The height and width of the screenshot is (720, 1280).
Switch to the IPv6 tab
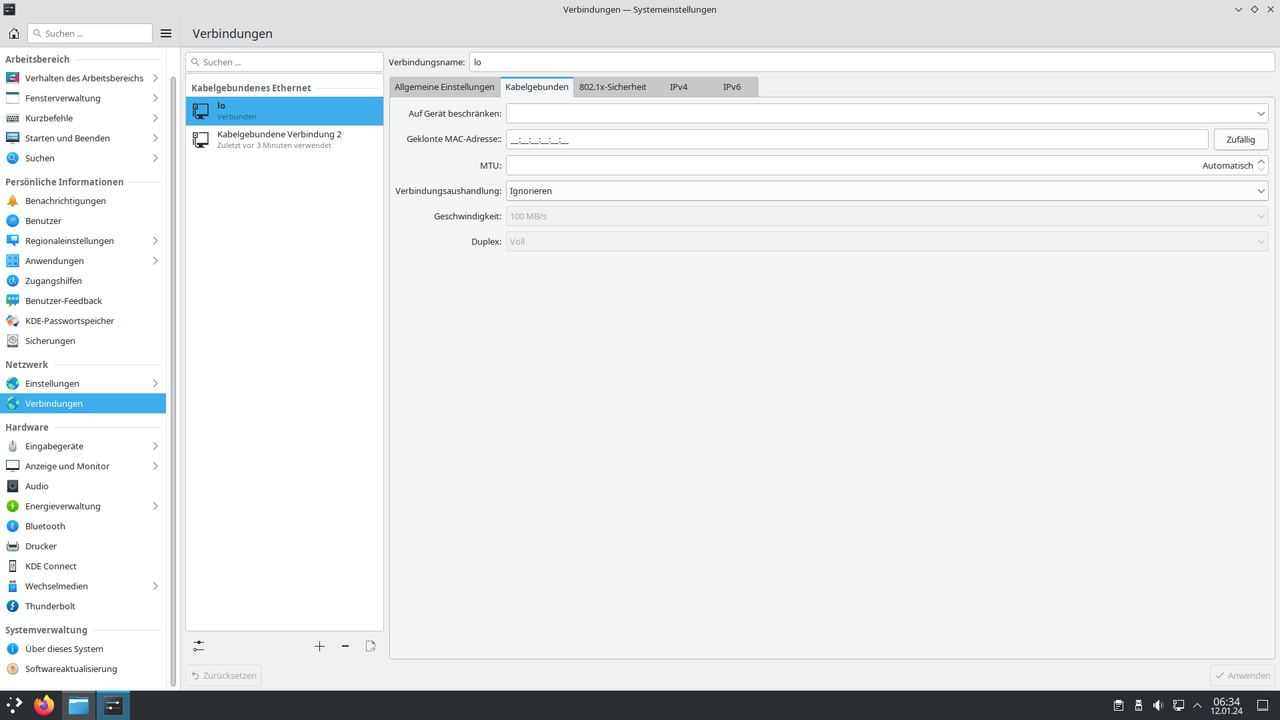pos(732,87)
